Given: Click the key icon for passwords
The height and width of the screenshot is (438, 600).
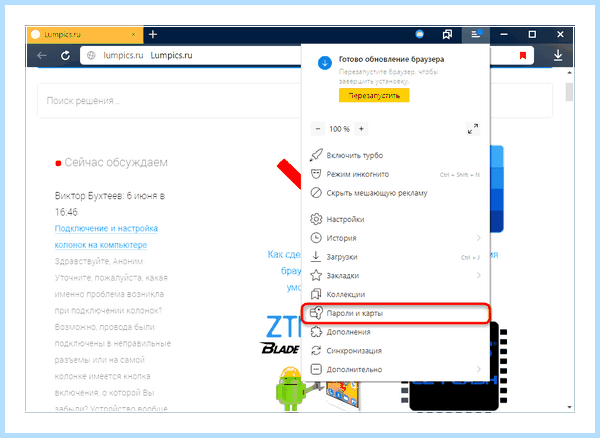Looking at the screenshot, I should tap(316, 313).
